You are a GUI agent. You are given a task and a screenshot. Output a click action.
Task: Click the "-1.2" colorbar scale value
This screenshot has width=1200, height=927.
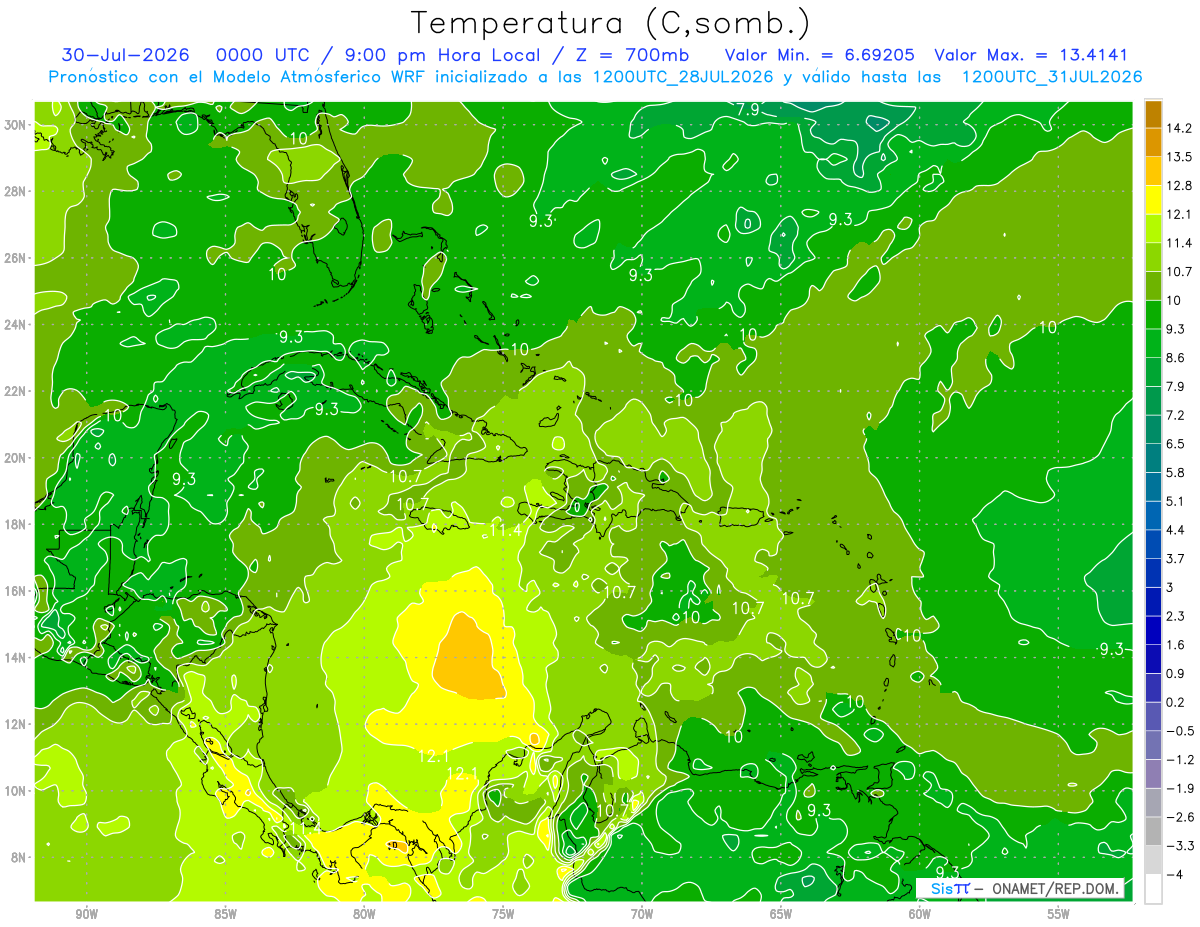1181,759
